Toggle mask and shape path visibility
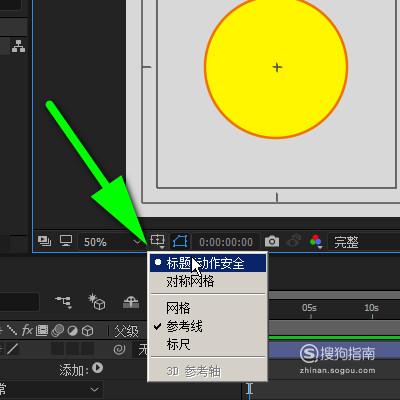Viewport: 400px width, 400px height. tap(181, 241)
